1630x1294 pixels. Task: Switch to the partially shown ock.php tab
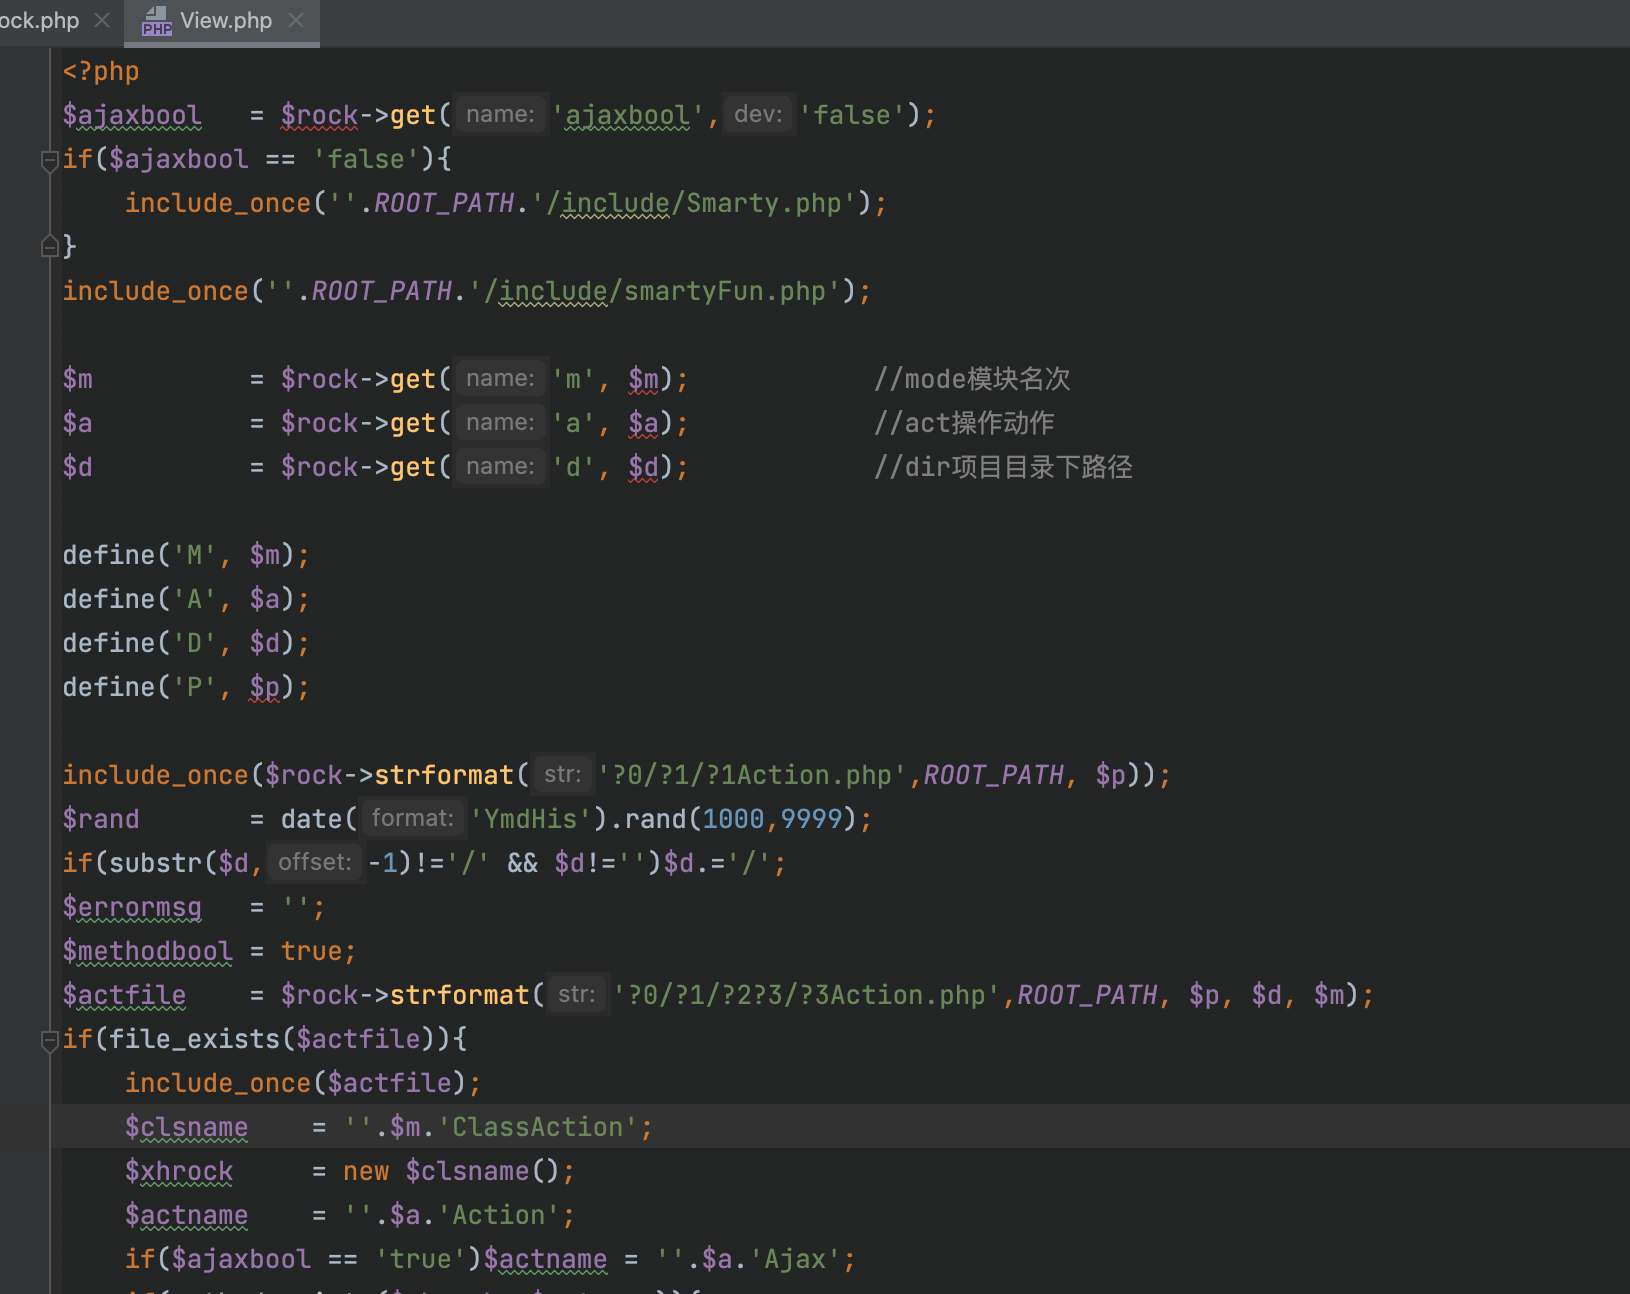coord(40,21)
